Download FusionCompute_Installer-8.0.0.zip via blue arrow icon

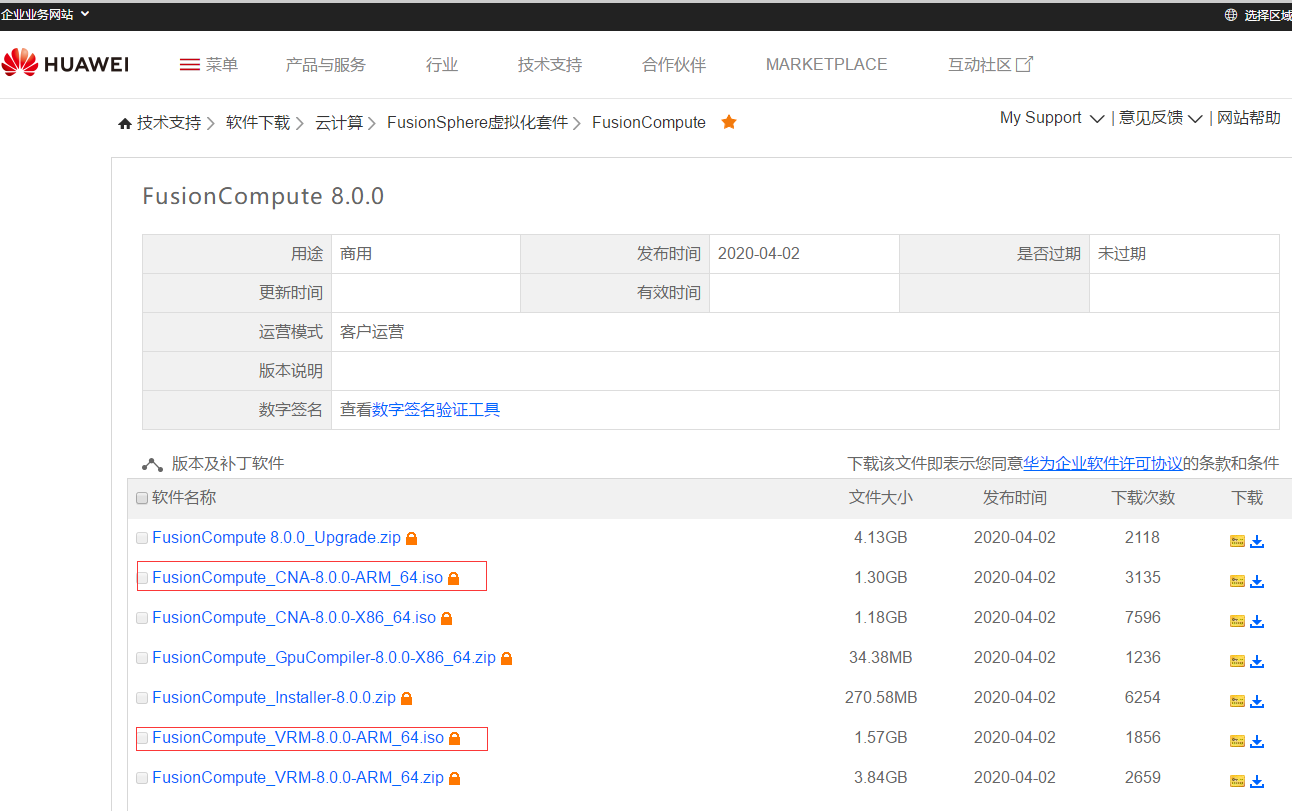[1257, 701]
